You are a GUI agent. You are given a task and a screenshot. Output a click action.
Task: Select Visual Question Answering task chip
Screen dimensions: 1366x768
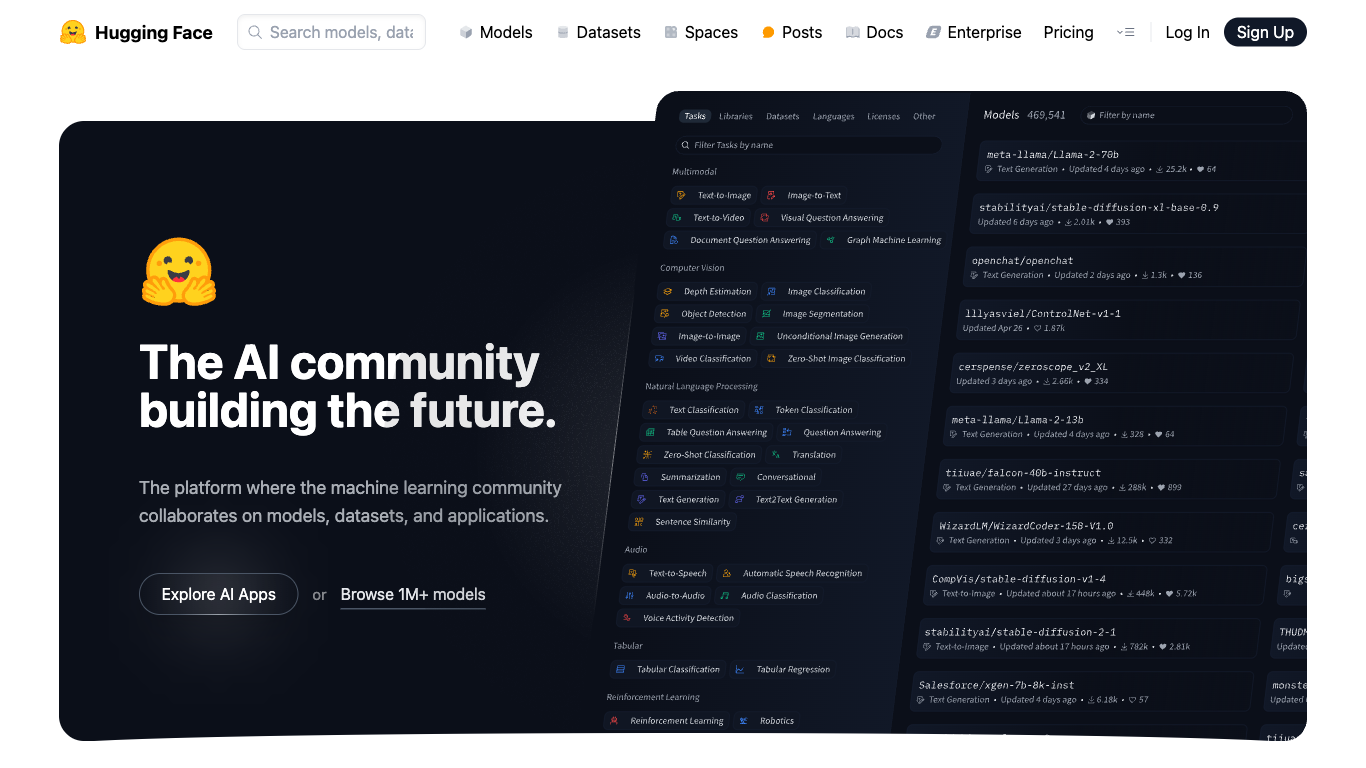pyautogui.click(x=822, y=217)
